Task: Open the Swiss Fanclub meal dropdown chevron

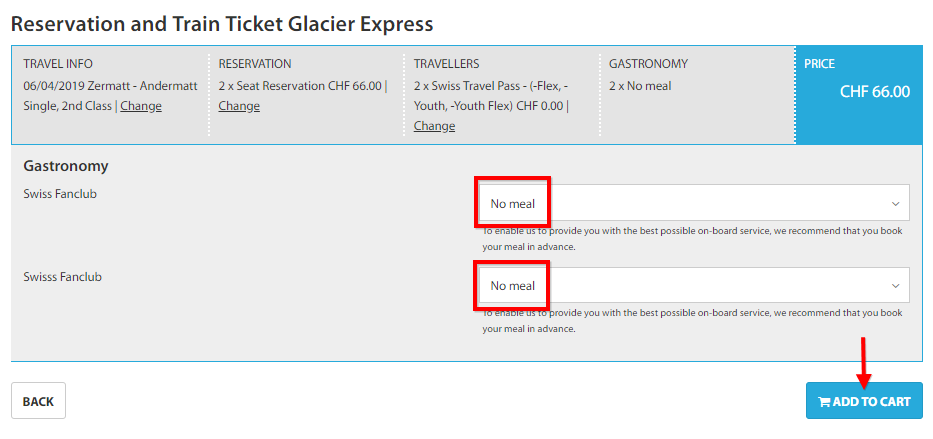Action: 896,204
